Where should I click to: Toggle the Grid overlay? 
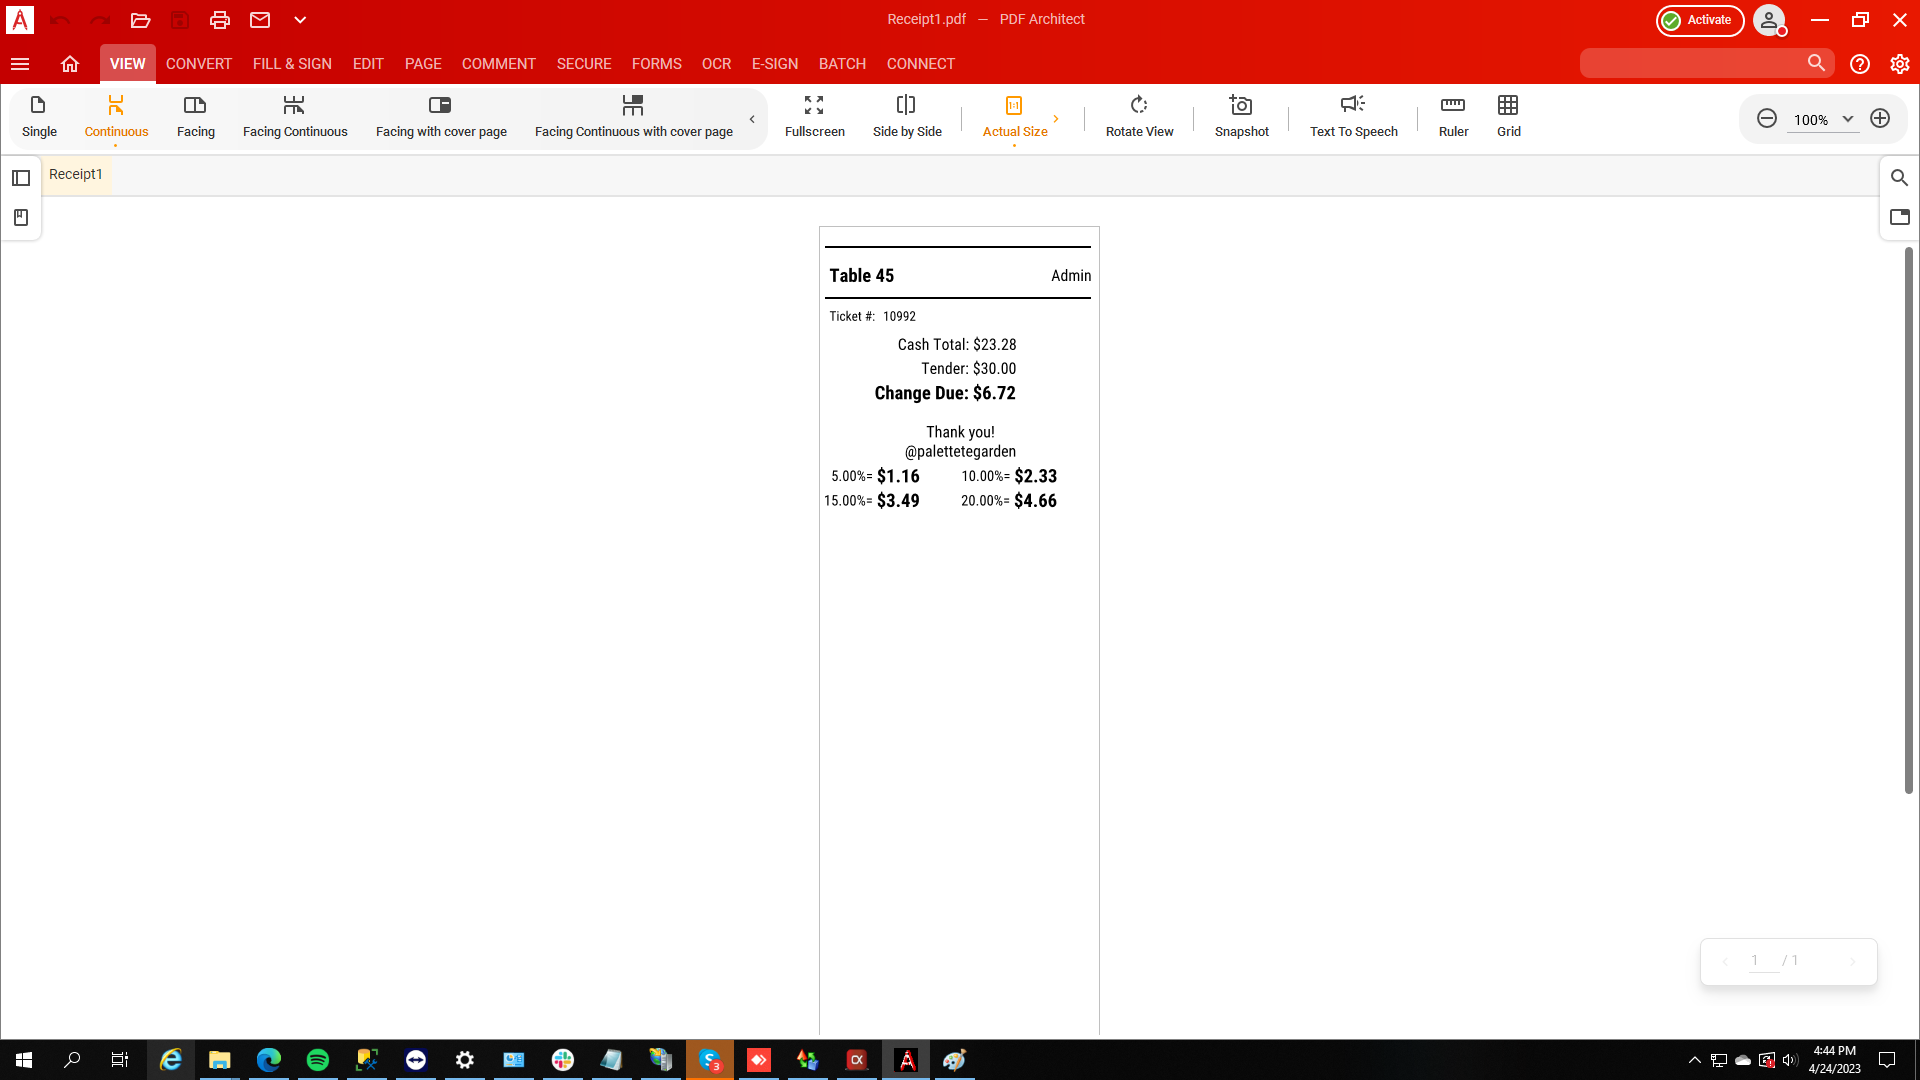tap(1508, 116)
